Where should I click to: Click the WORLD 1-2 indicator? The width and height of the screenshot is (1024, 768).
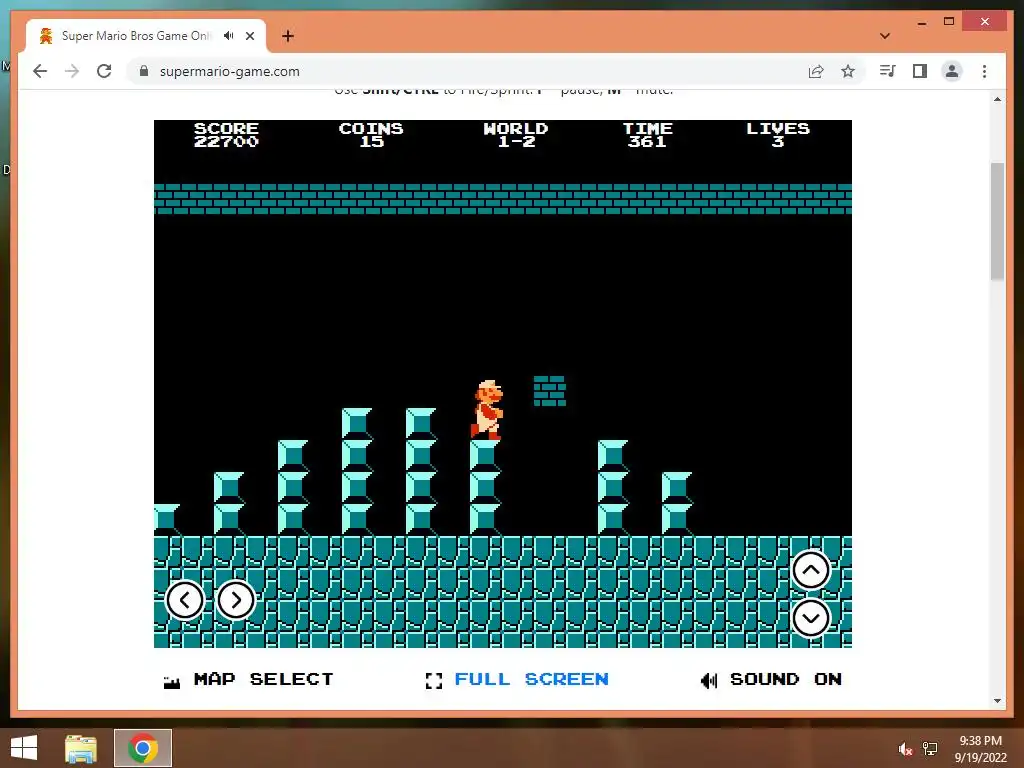coord(516,135)
